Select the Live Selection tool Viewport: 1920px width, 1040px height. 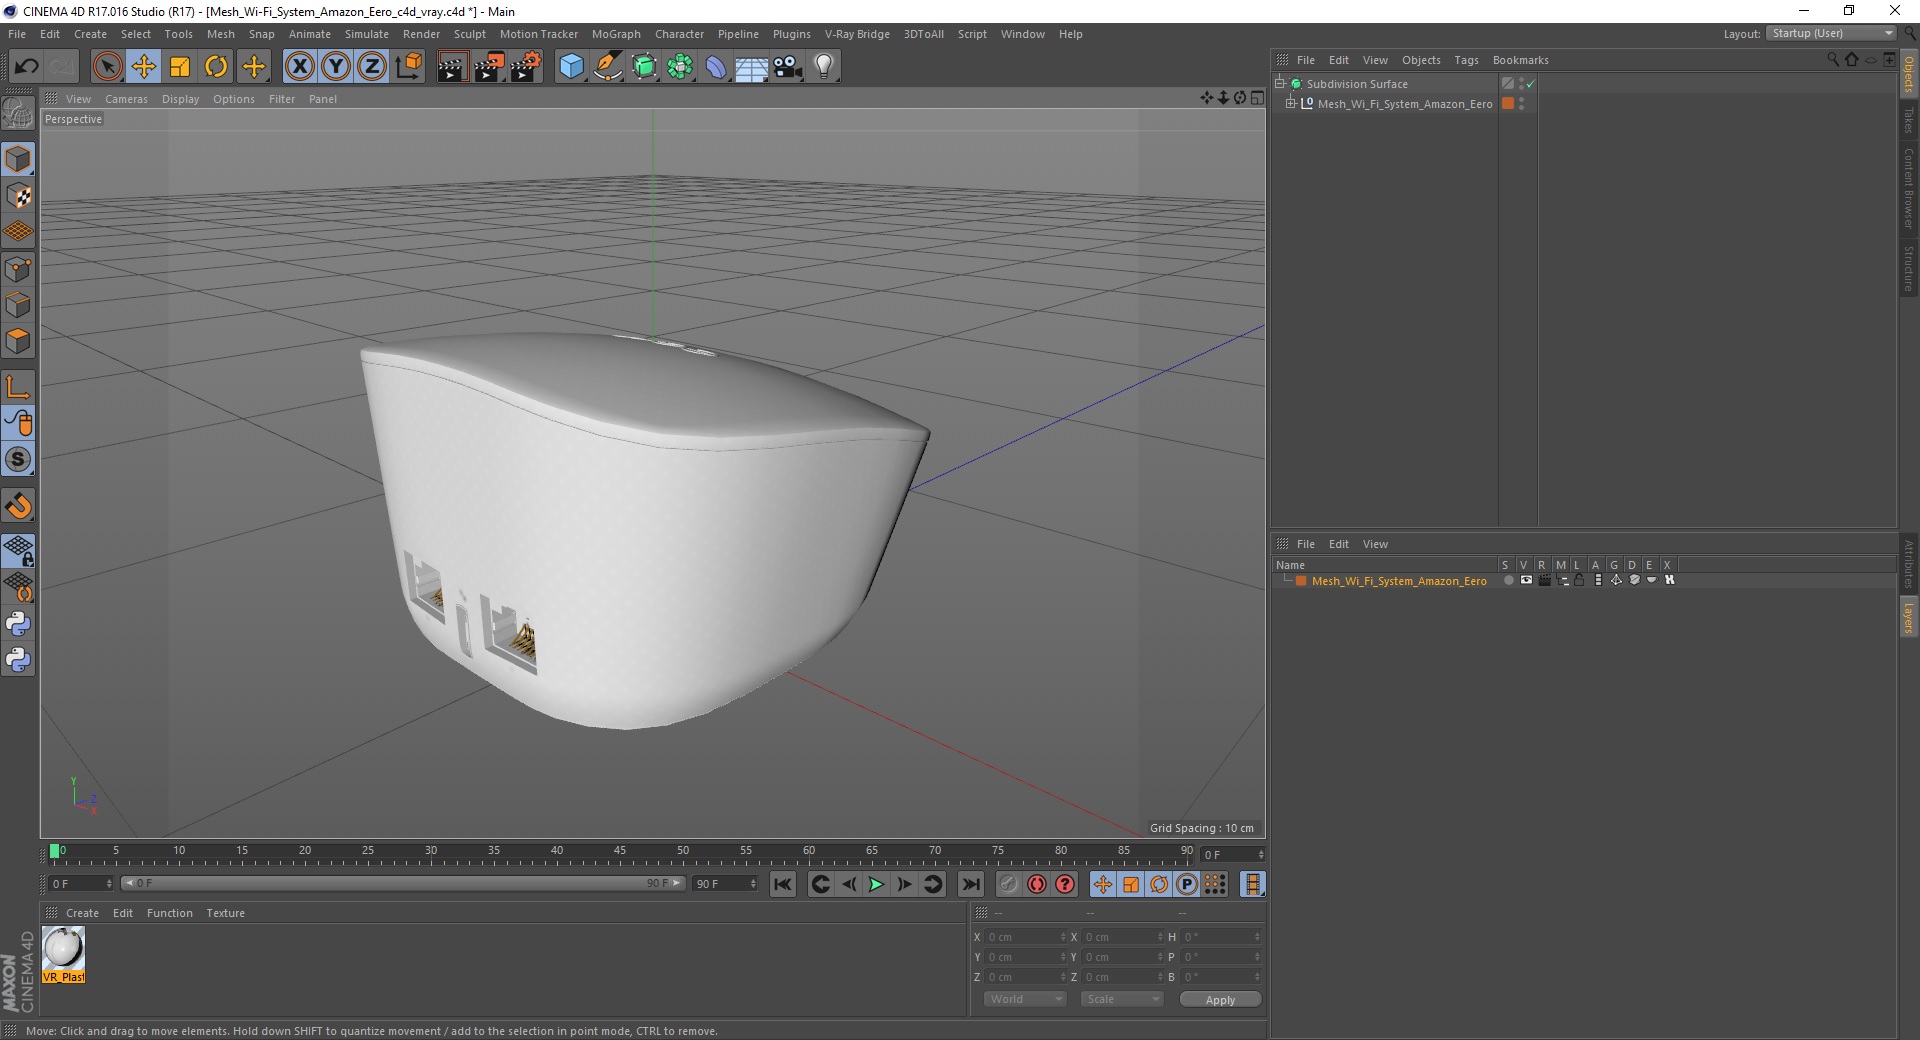pyautogui.click(x=108, y=67)
